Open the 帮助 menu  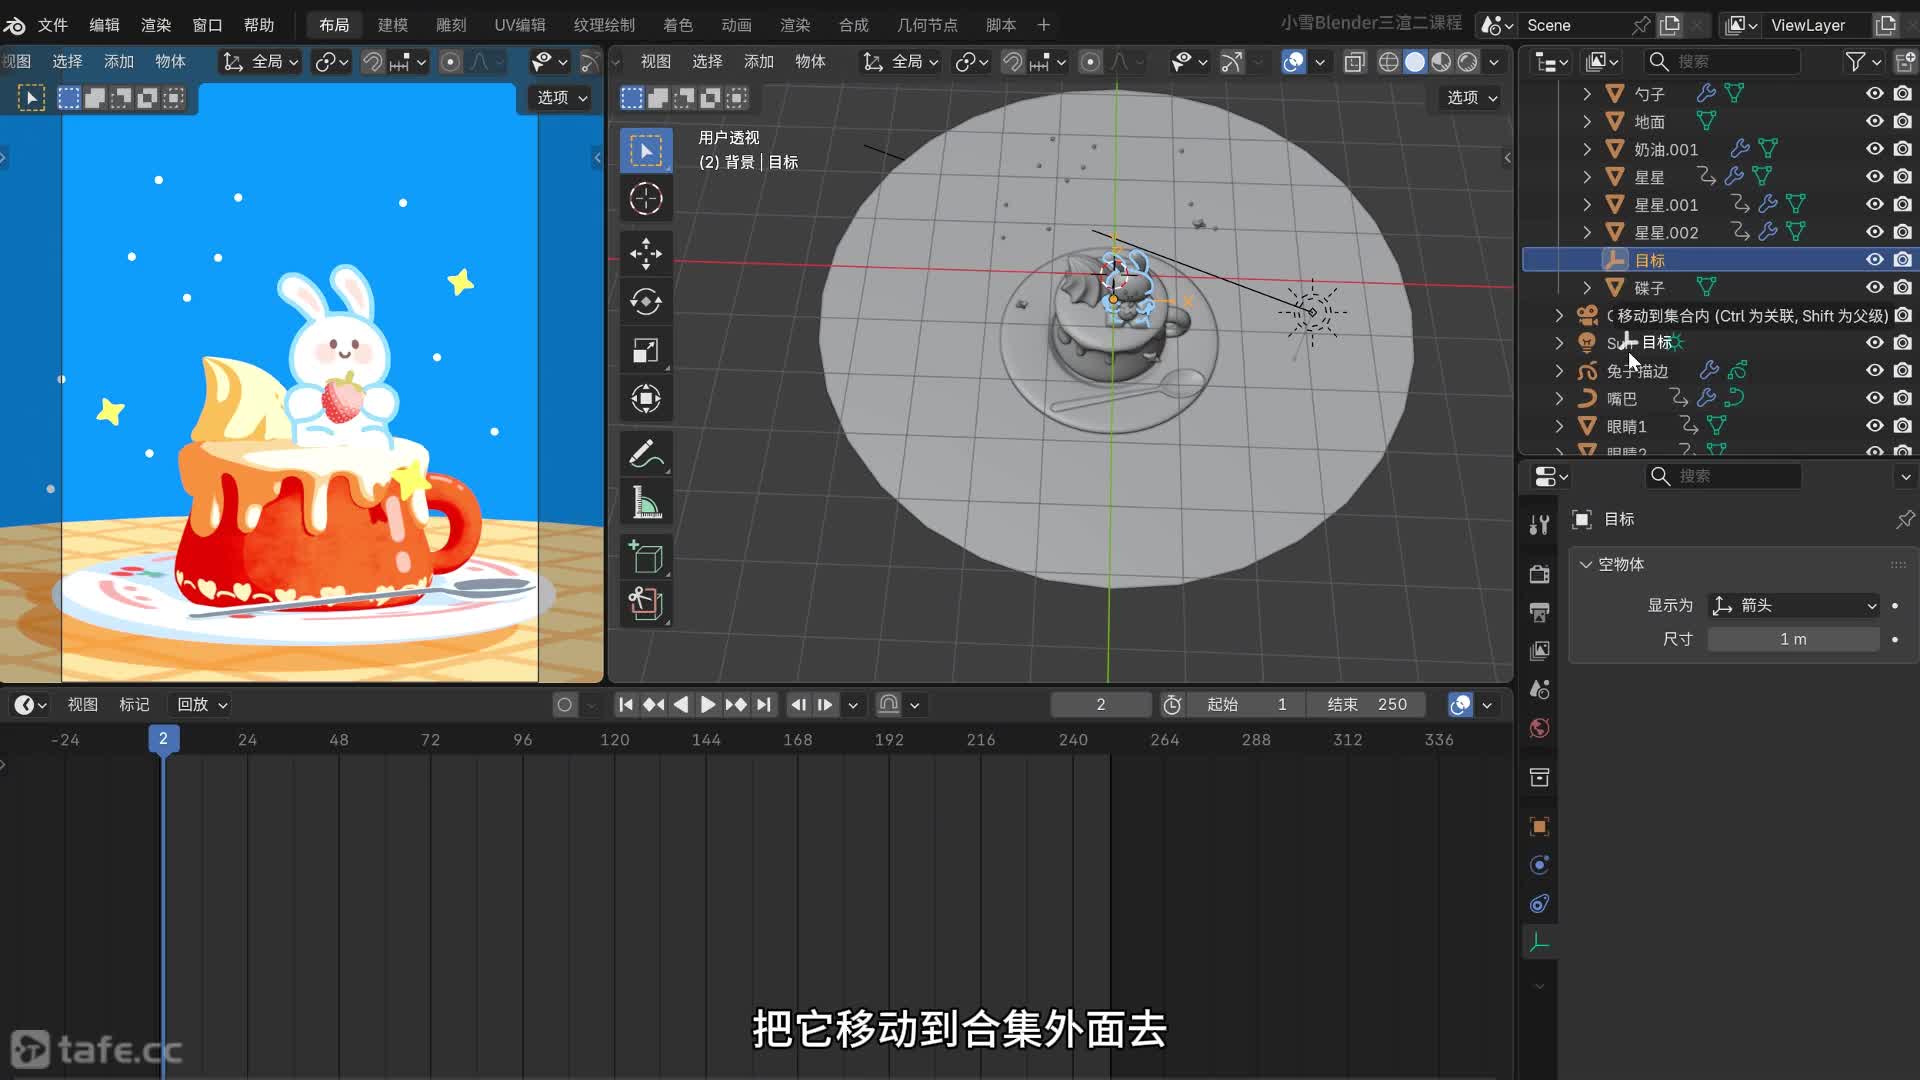click(x=259, y=25)
